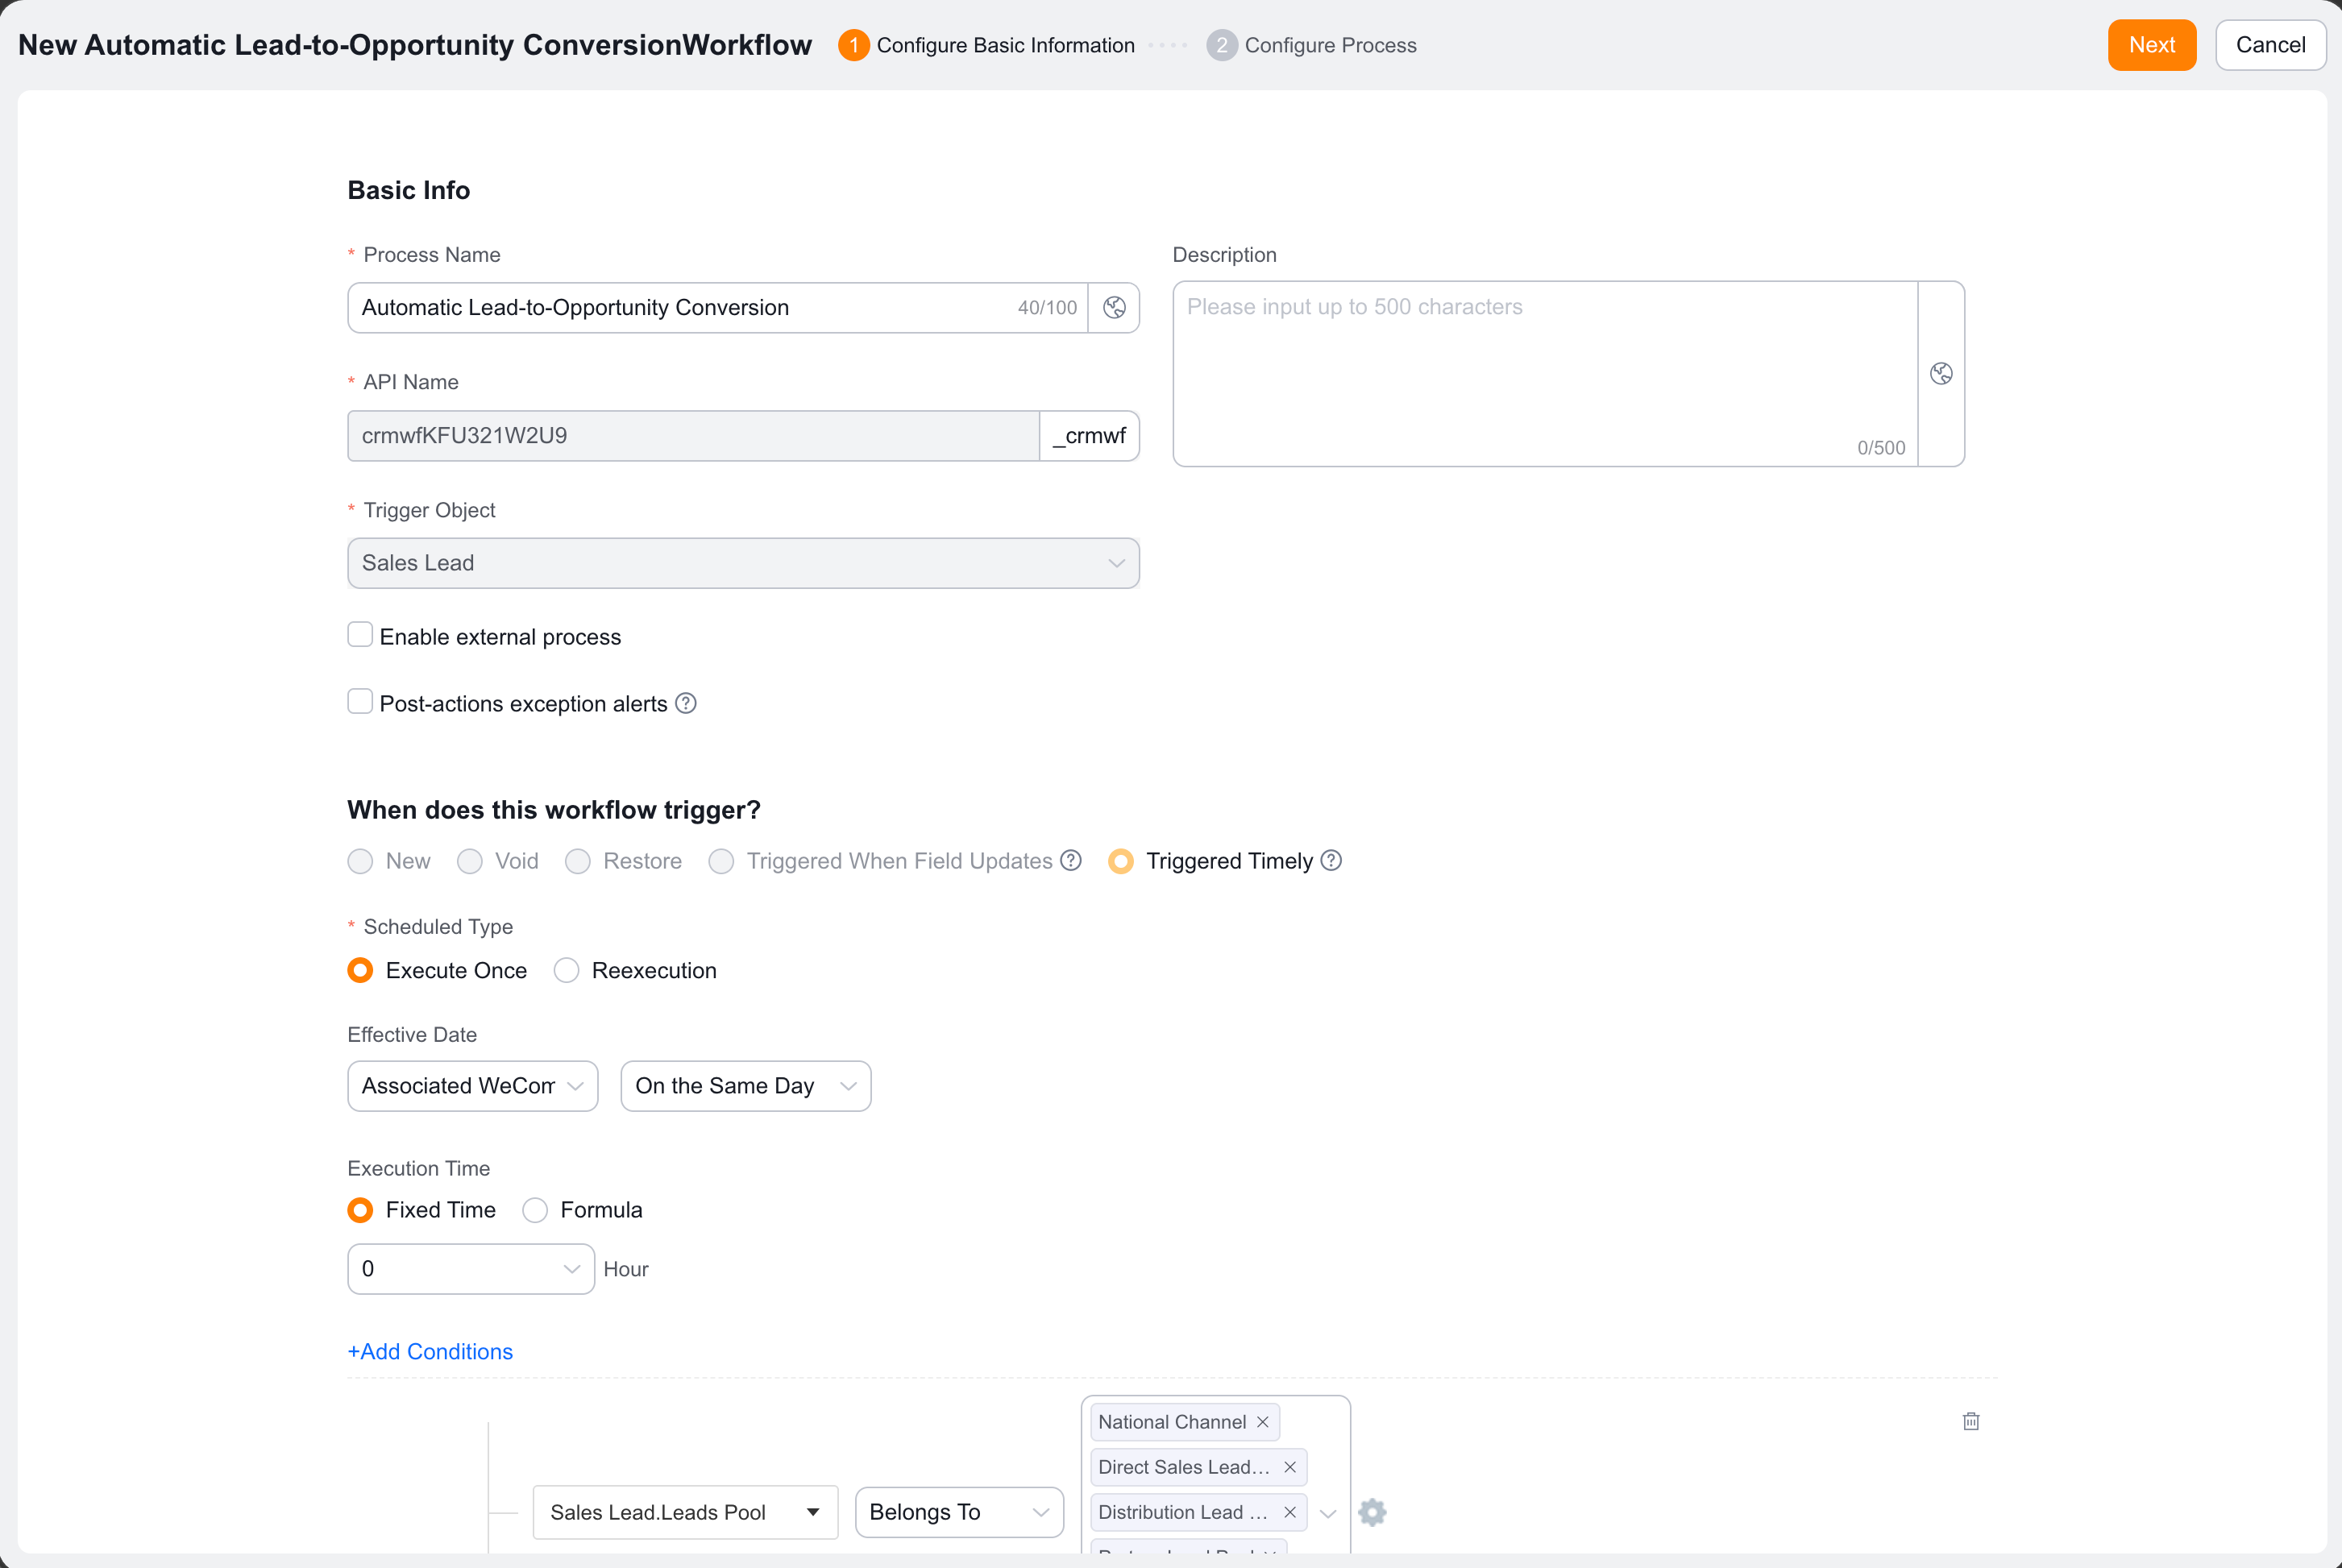Go to Configure Process step
Screen dimensions: 2342x1568
(x=1311, y=45)
